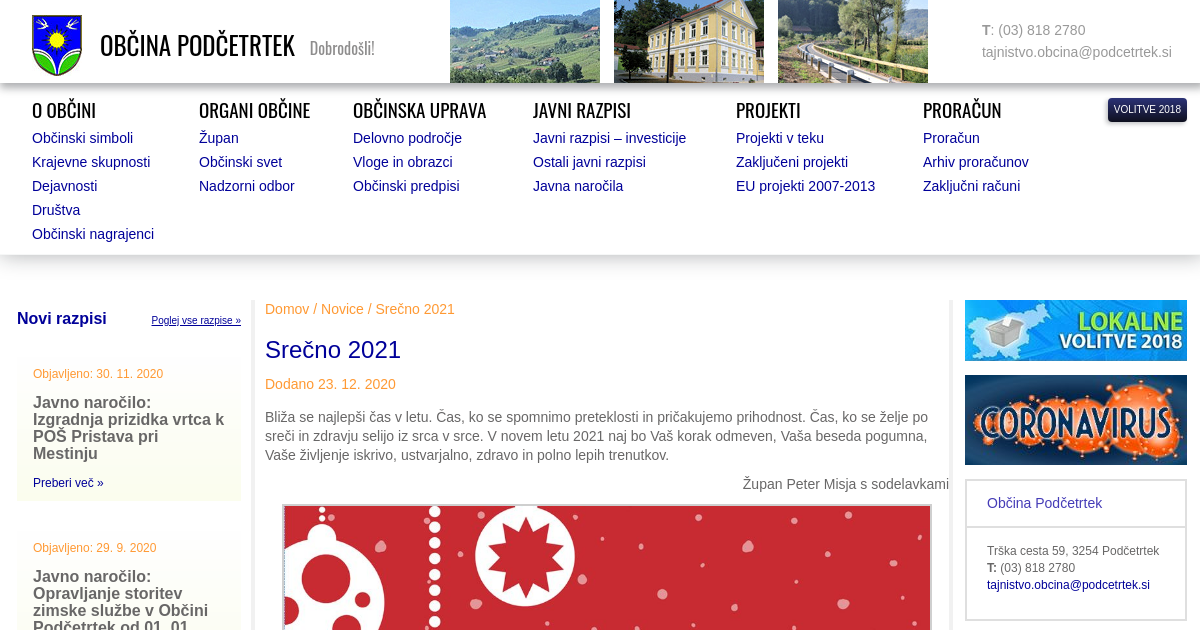The image size is (1200, 630).
Task: Click the Pogled vse razpise link
Action: coord(196,321)
